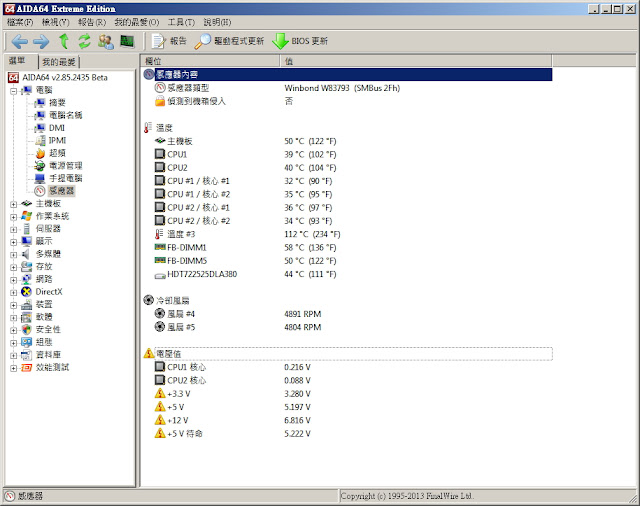Expand the DirectX tree node
This screenshot has height=506, width=640.
(13, 292)
